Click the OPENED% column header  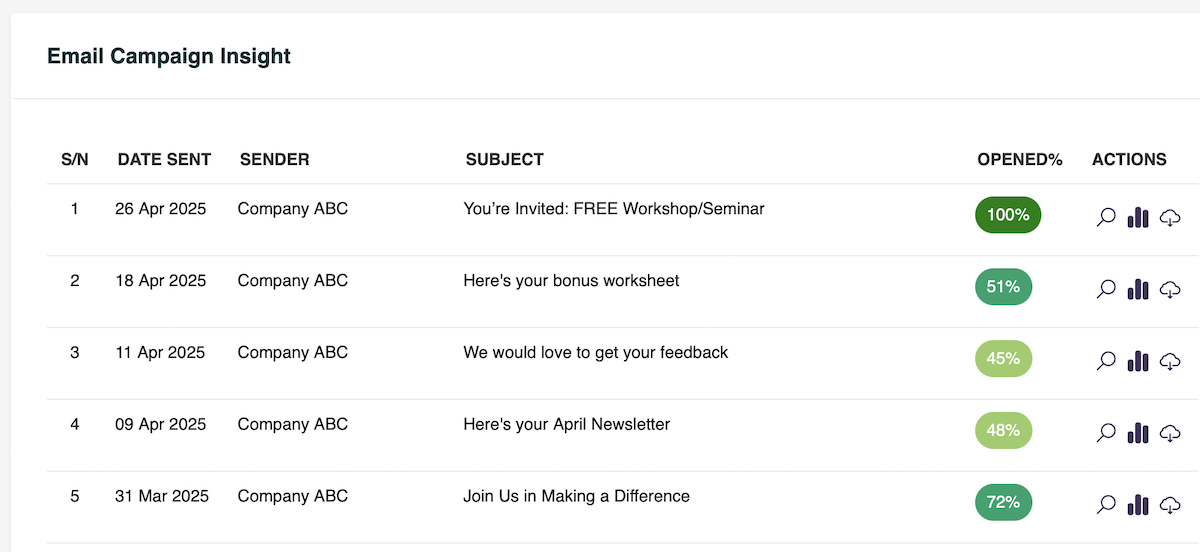pyautogui.click(x=1020, y=159)
